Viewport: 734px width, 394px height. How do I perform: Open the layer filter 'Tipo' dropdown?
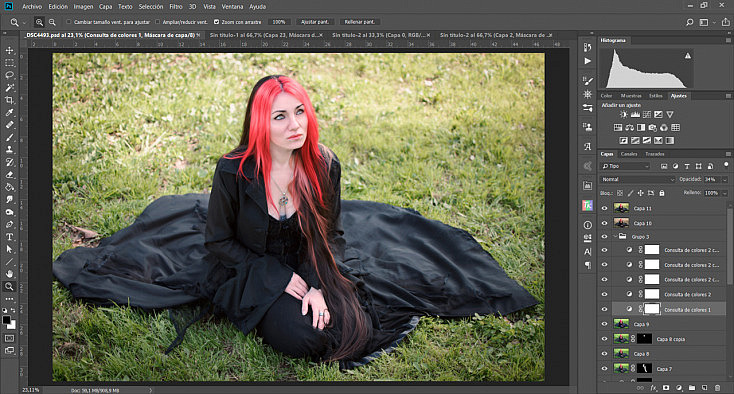(x=626, y=166)
